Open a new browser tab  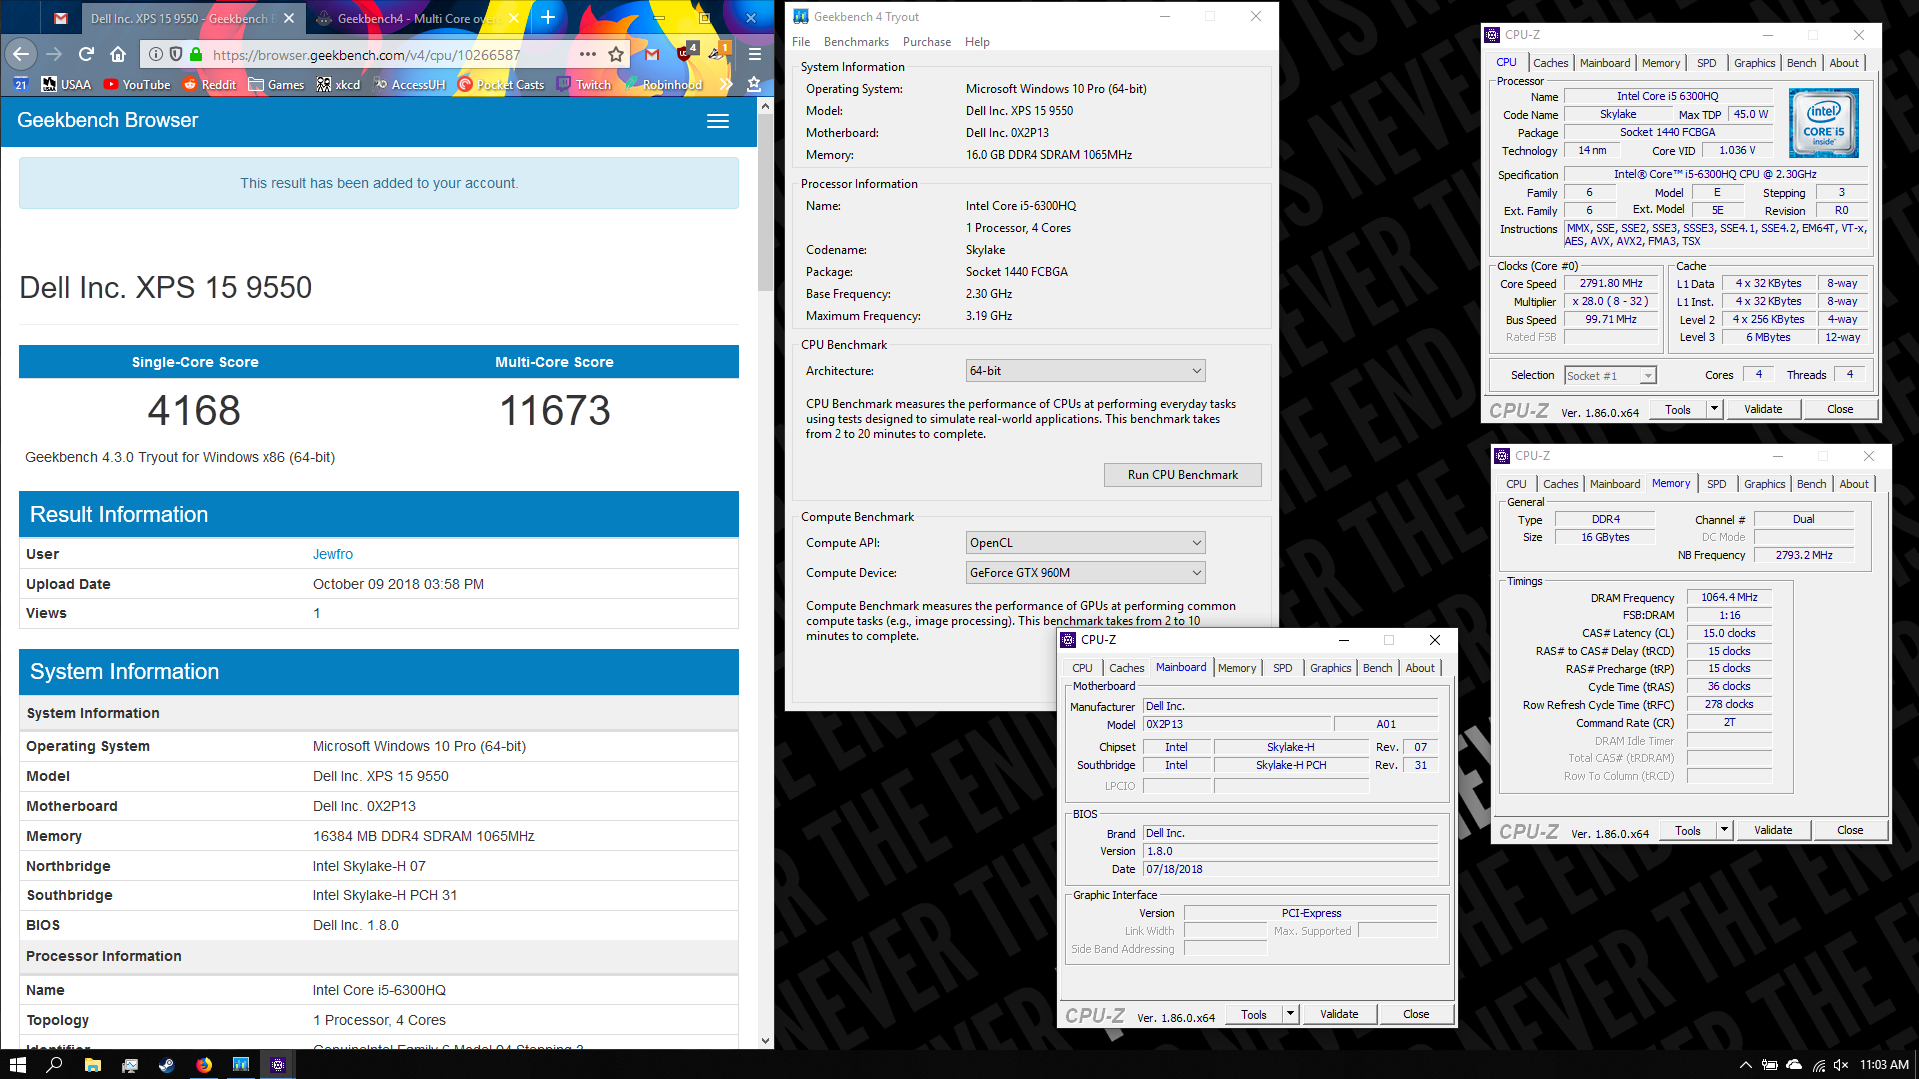tap(548, 17)
